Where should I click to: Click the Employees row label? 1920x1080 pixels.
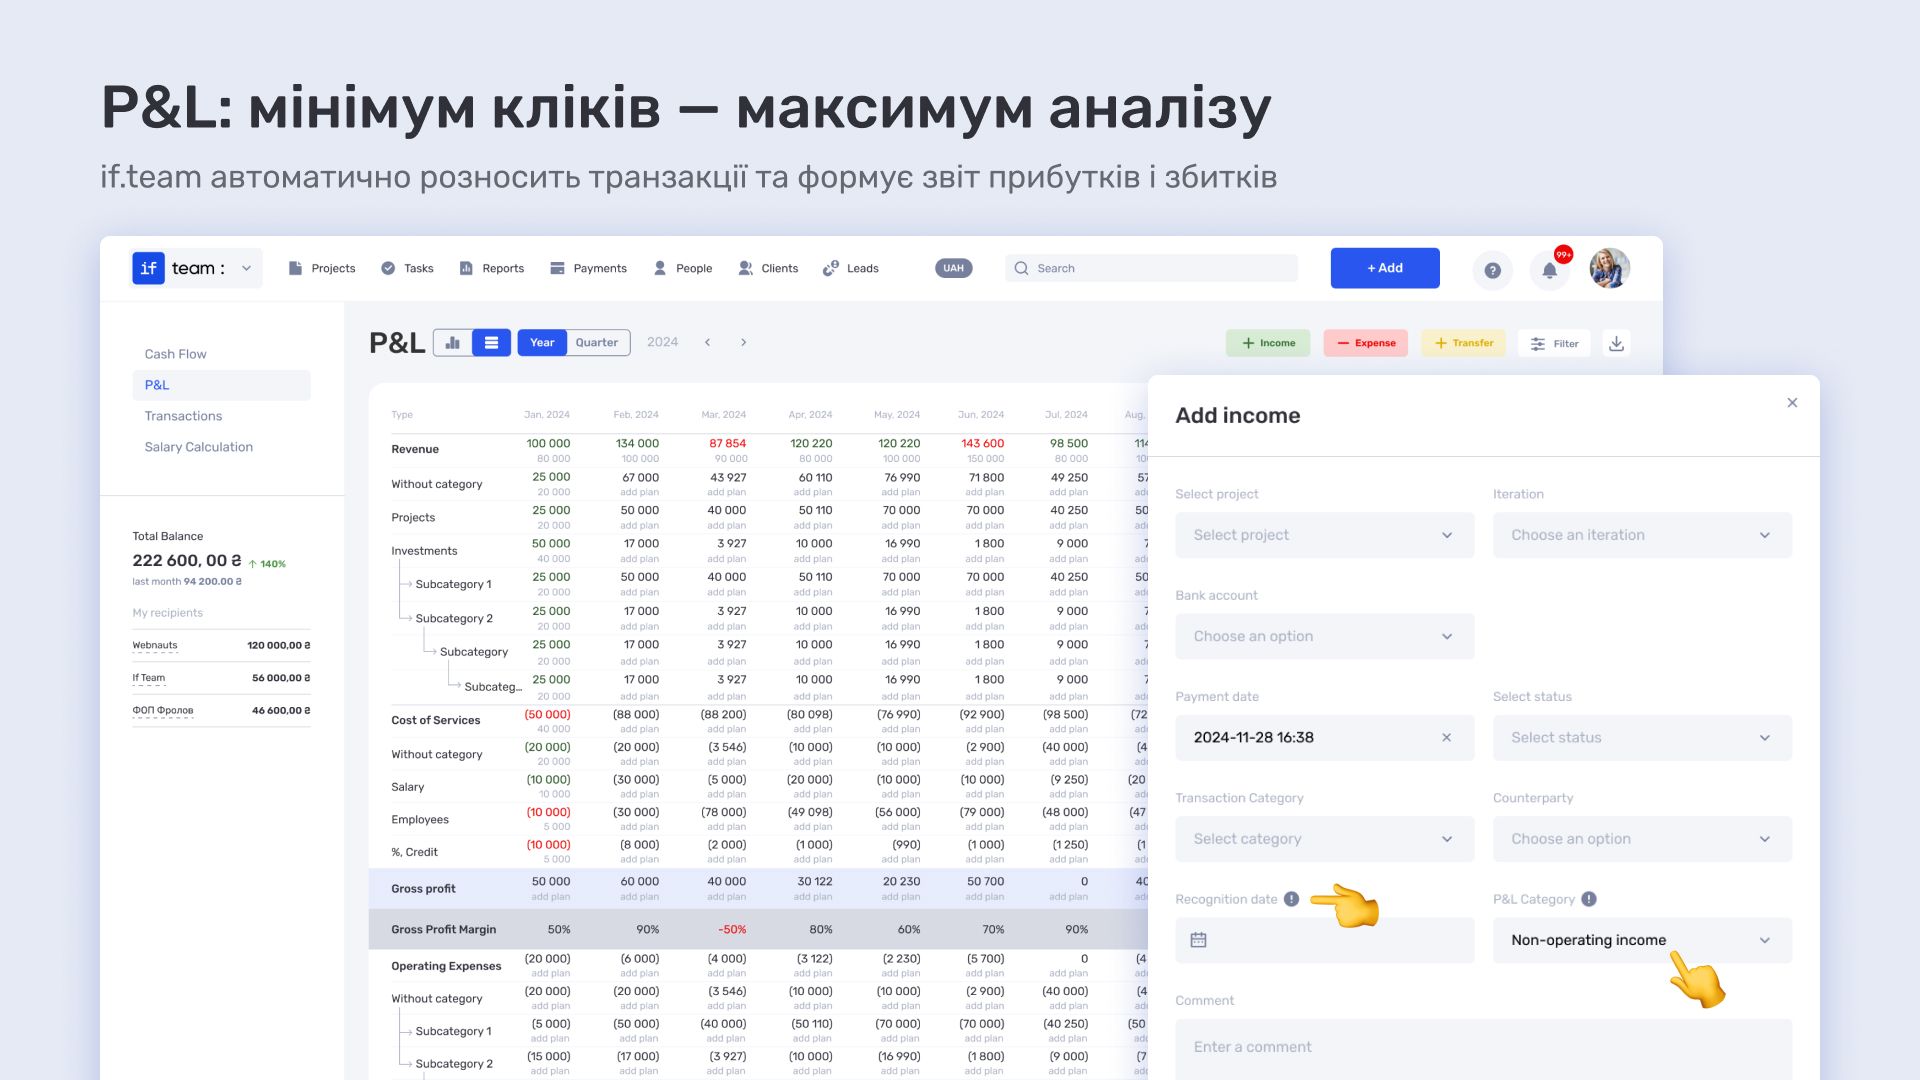[420, 820]
